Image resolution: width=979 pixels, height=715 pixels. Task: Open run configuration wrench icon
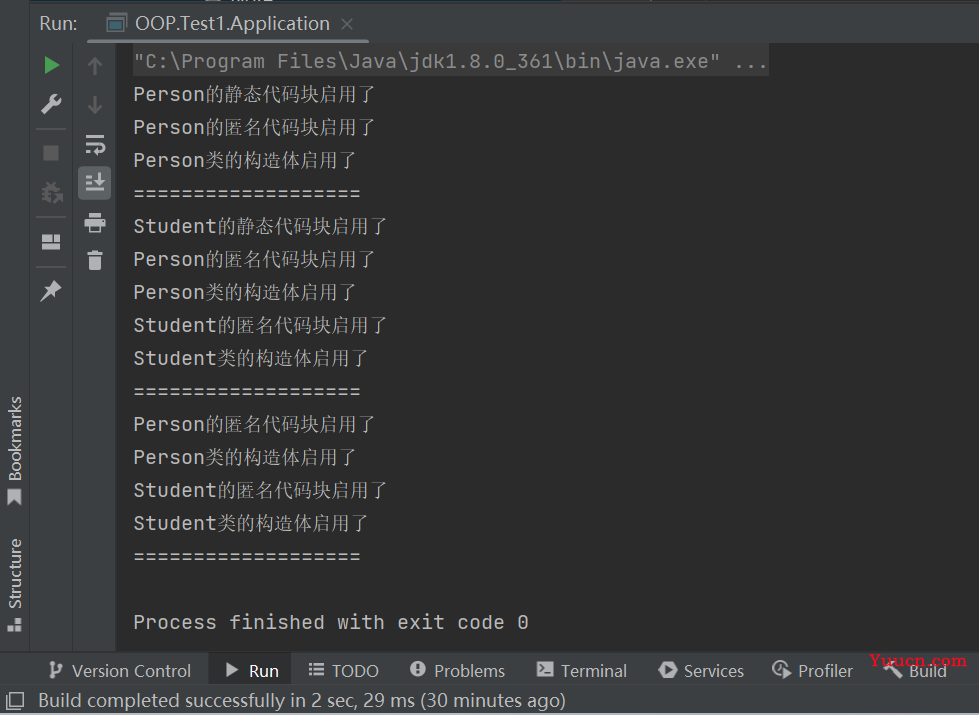click(51, 104)
